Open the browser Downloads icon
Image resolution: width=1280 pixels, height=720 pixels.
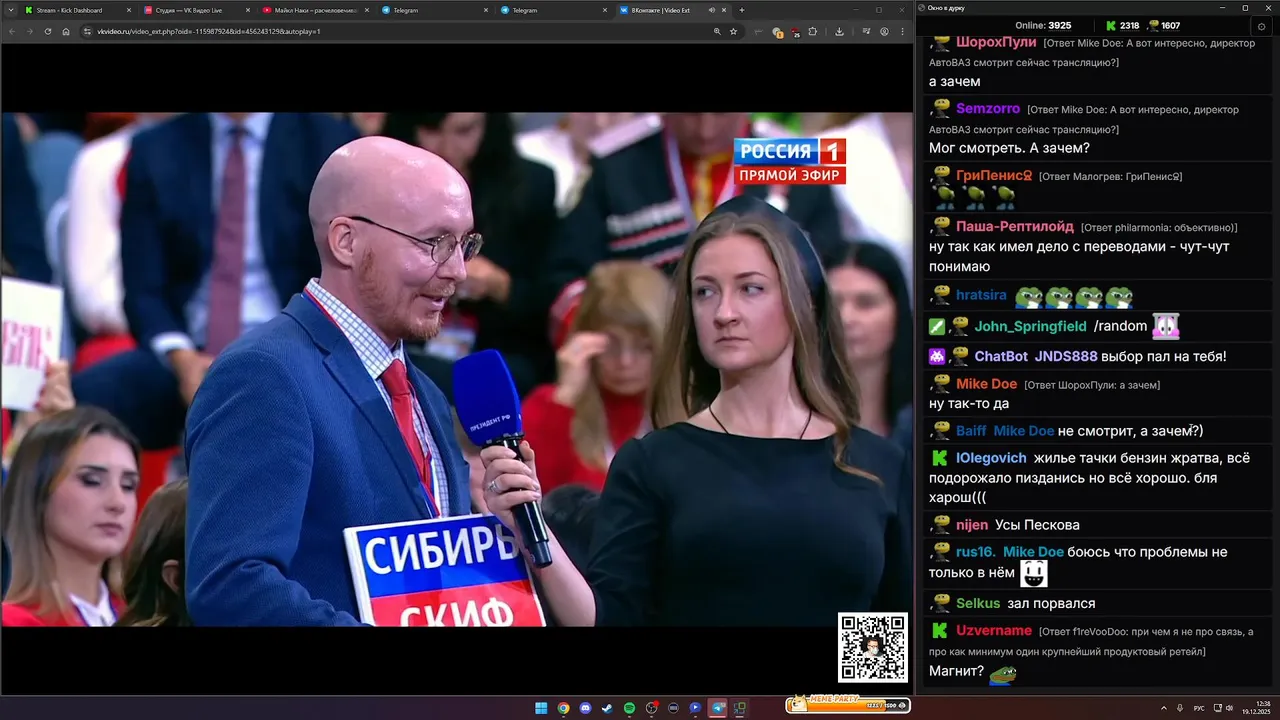(839, 31)
